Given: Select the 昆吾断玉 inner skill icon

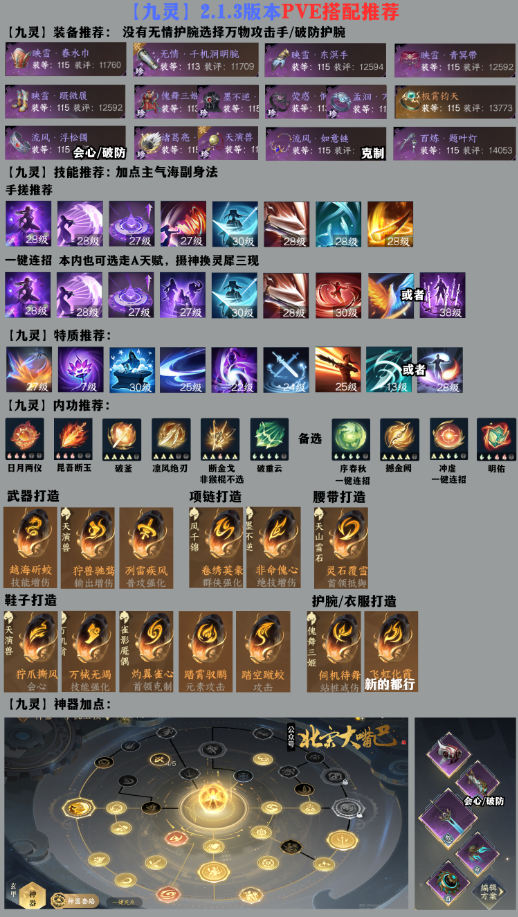Looking at the screenshot, I should 74,439.
